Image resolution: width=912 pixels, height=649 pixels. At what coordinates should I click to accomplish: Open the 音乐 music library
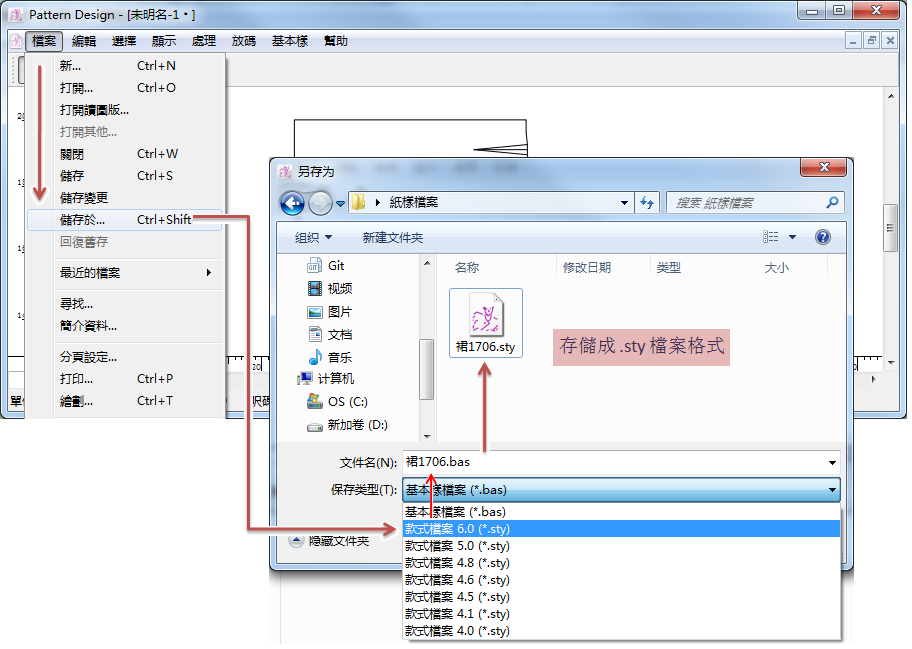[x=339, y=357]
